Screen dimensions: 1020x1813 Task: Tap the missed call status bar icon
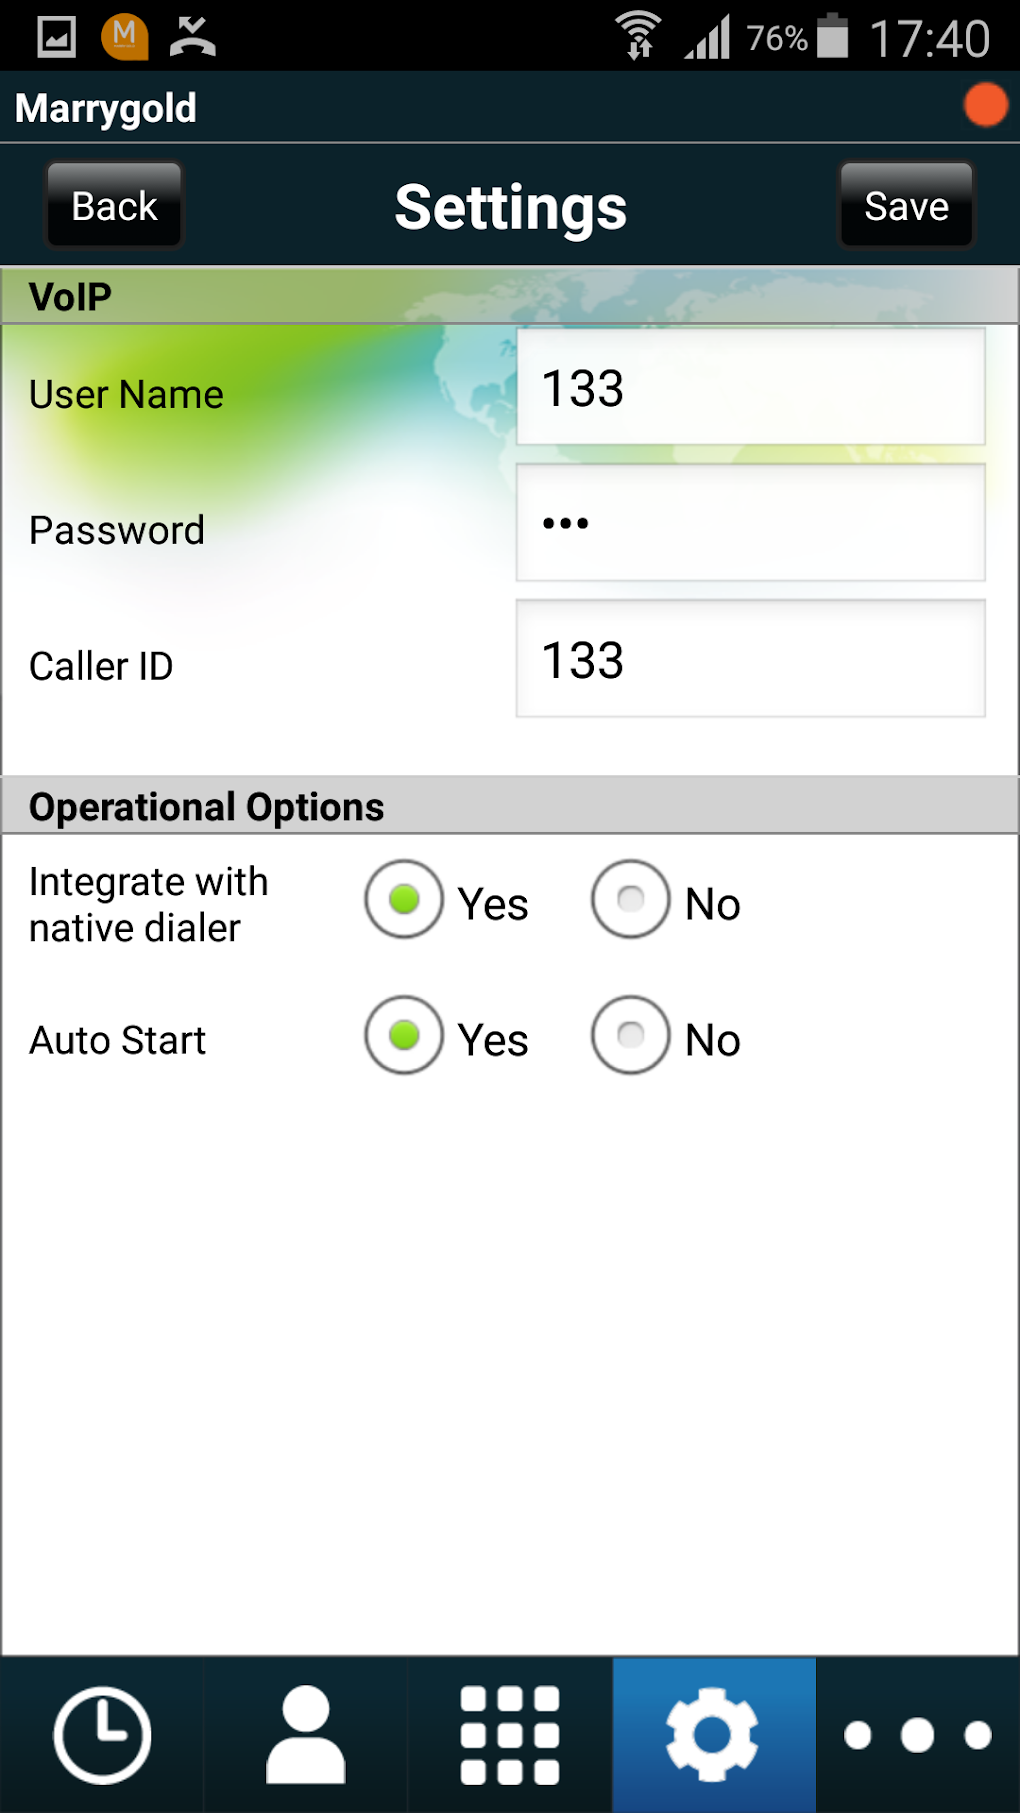tap(192, 37)
